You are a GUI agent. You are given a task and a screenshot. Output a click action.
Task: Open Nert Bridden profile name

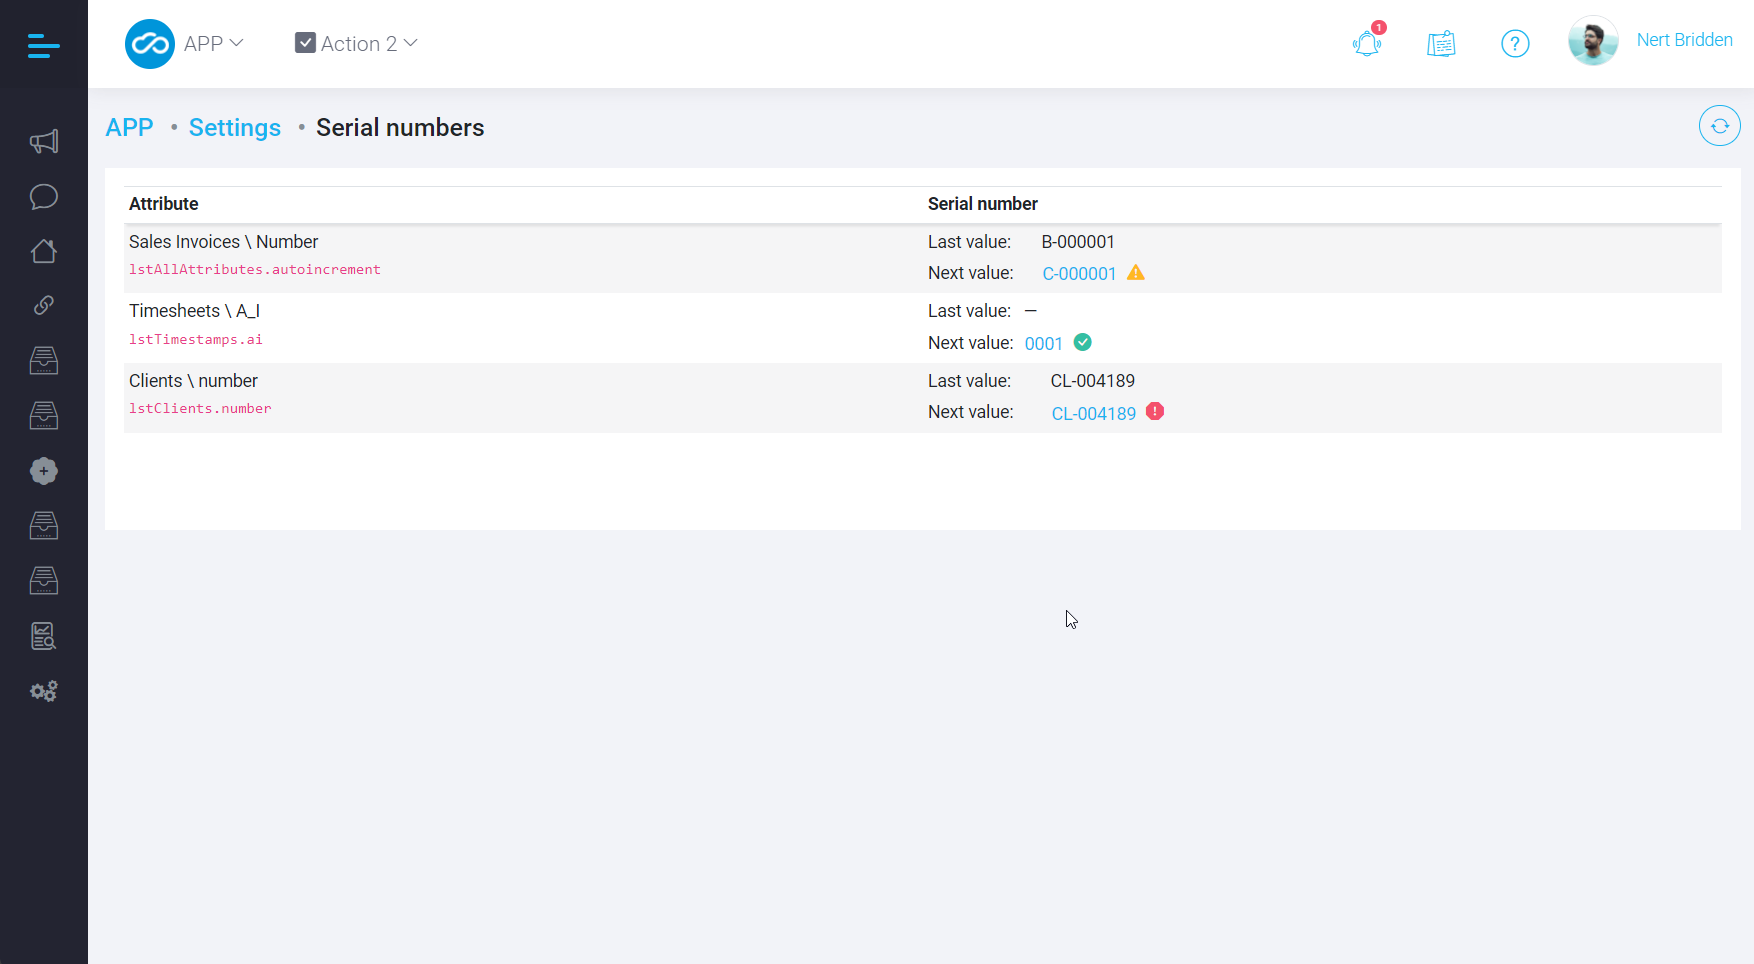tap(1684, 39)
